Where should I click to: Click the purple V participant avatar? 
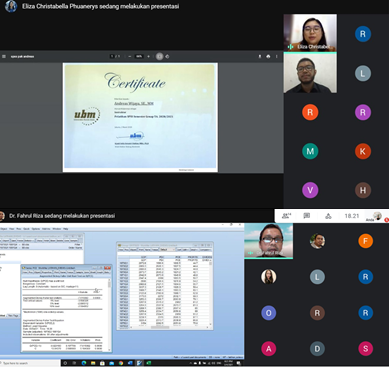310,190
